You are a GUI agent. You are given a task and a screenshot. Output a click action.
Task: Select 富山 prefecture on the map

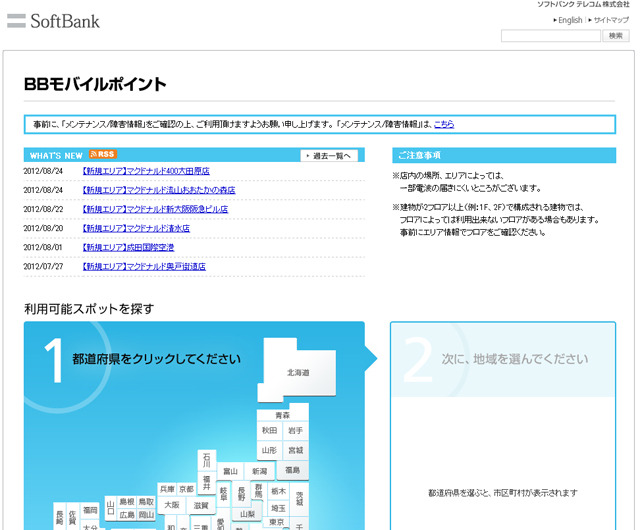[230, 472]
